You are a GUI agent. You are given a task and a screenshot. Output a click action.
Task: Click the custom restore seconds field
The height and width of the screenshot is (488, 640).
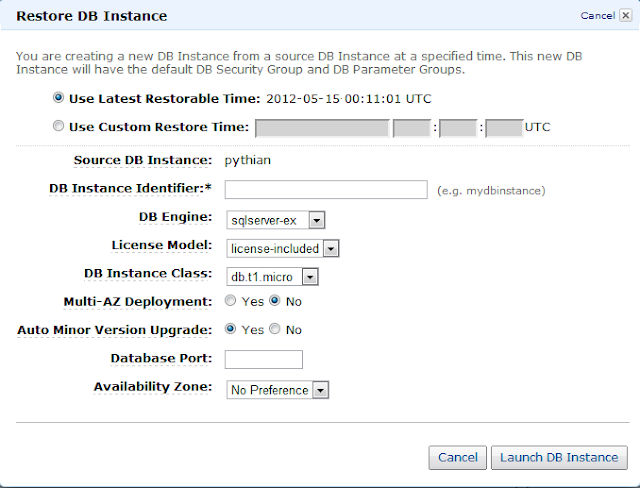point(504,128)
